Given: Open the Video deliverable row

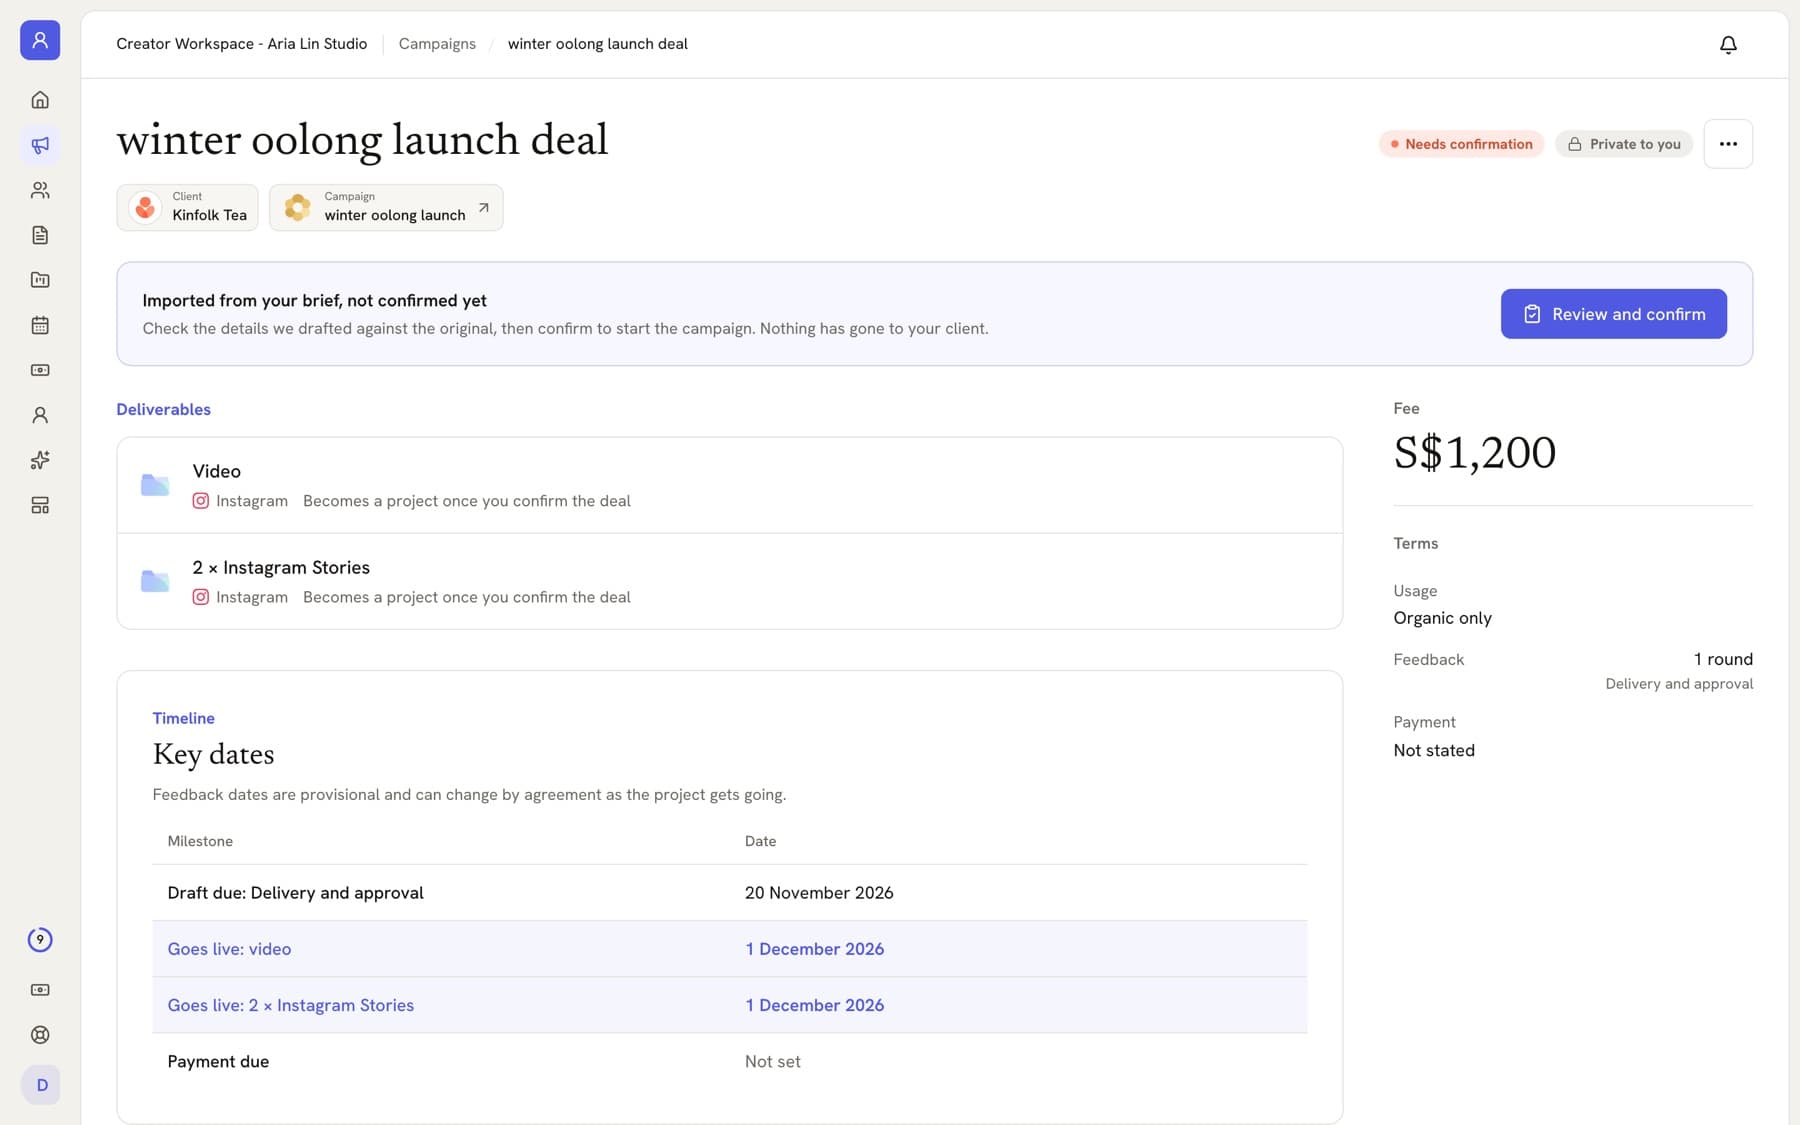Looking at the screenshot, I should coord(730,485).
